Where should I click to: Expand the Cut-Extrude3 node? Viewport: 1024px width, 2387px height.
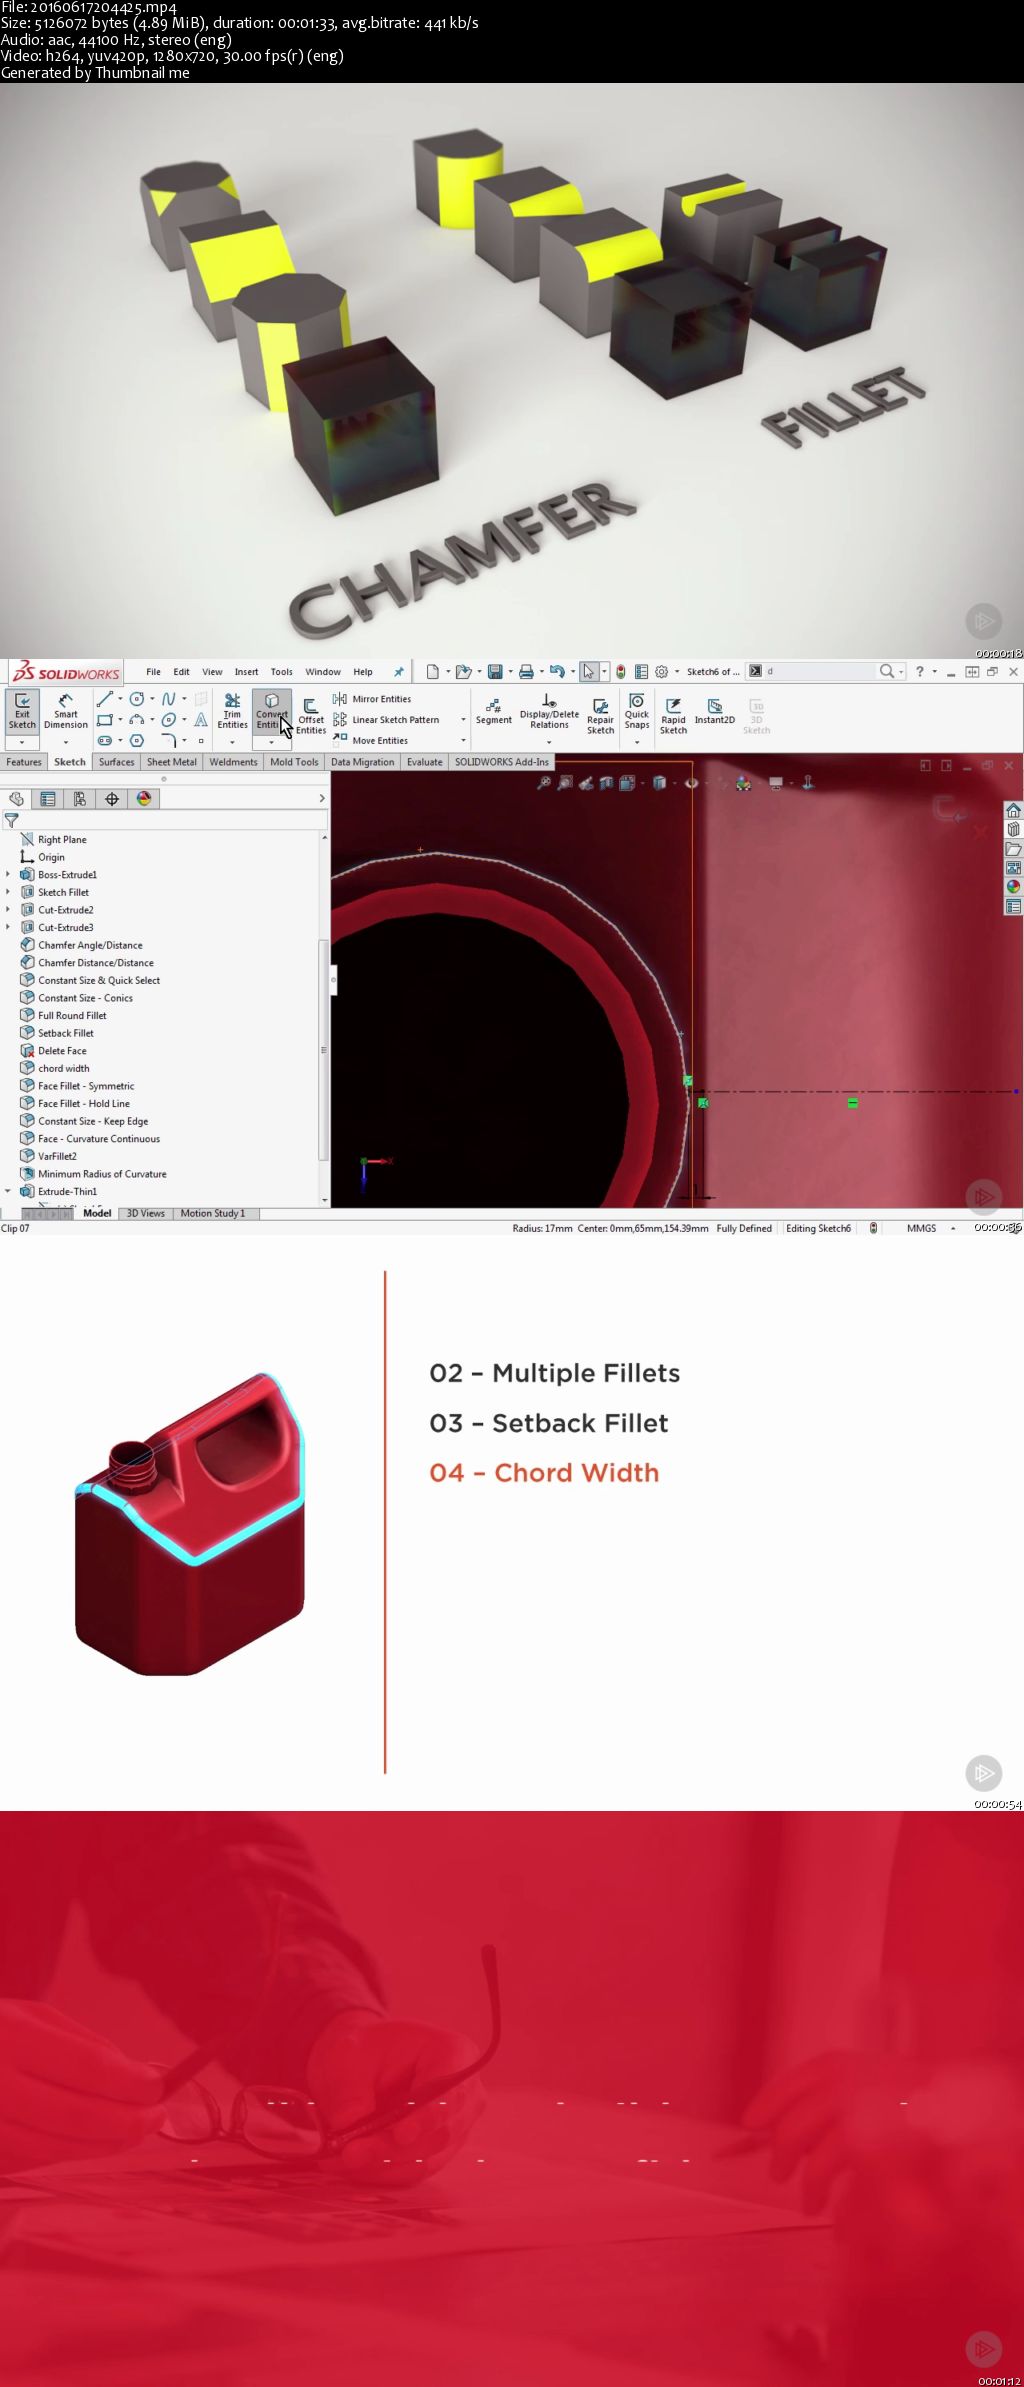point(8,927)
